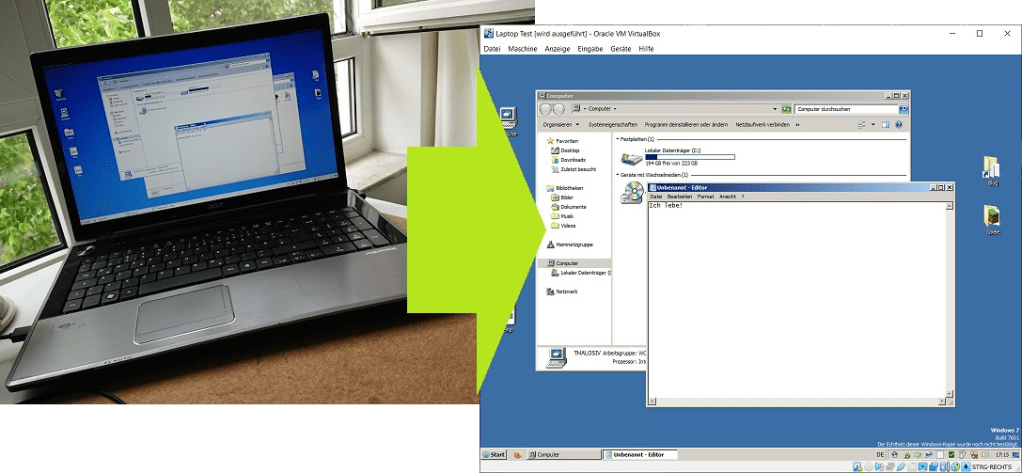1022x473 pixels.
Task: Select the Lokaler Datenträger (C:) drive icon
Action: (631, 158)
